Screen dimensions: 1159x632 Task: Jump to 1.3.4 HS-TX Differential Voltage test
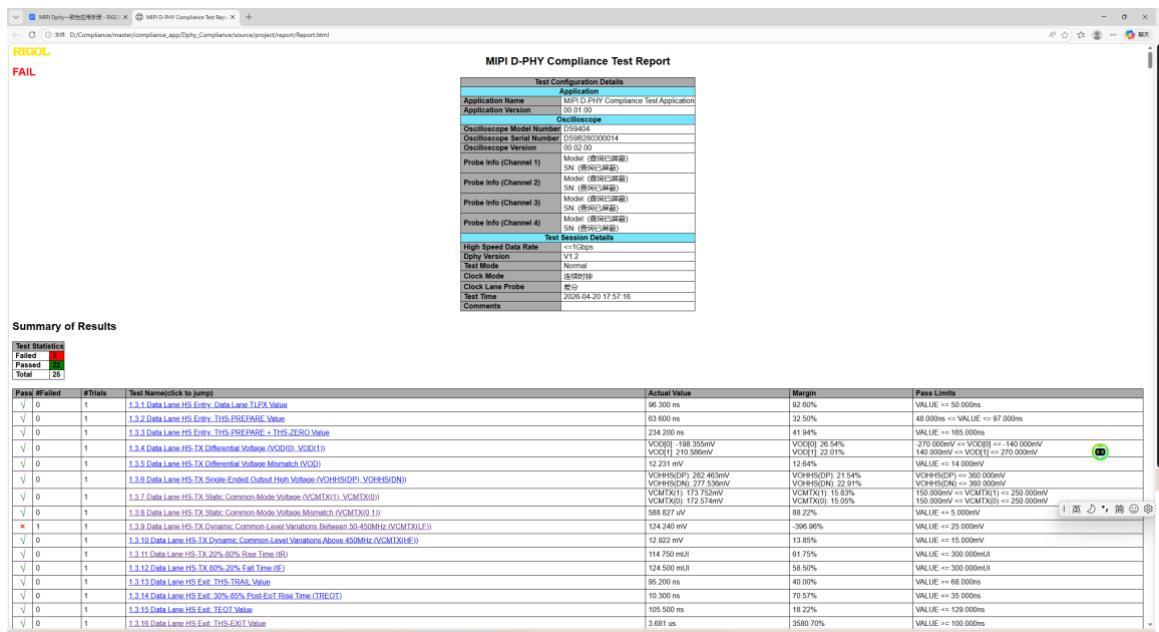pyautogui.click(x=227, y=449)
